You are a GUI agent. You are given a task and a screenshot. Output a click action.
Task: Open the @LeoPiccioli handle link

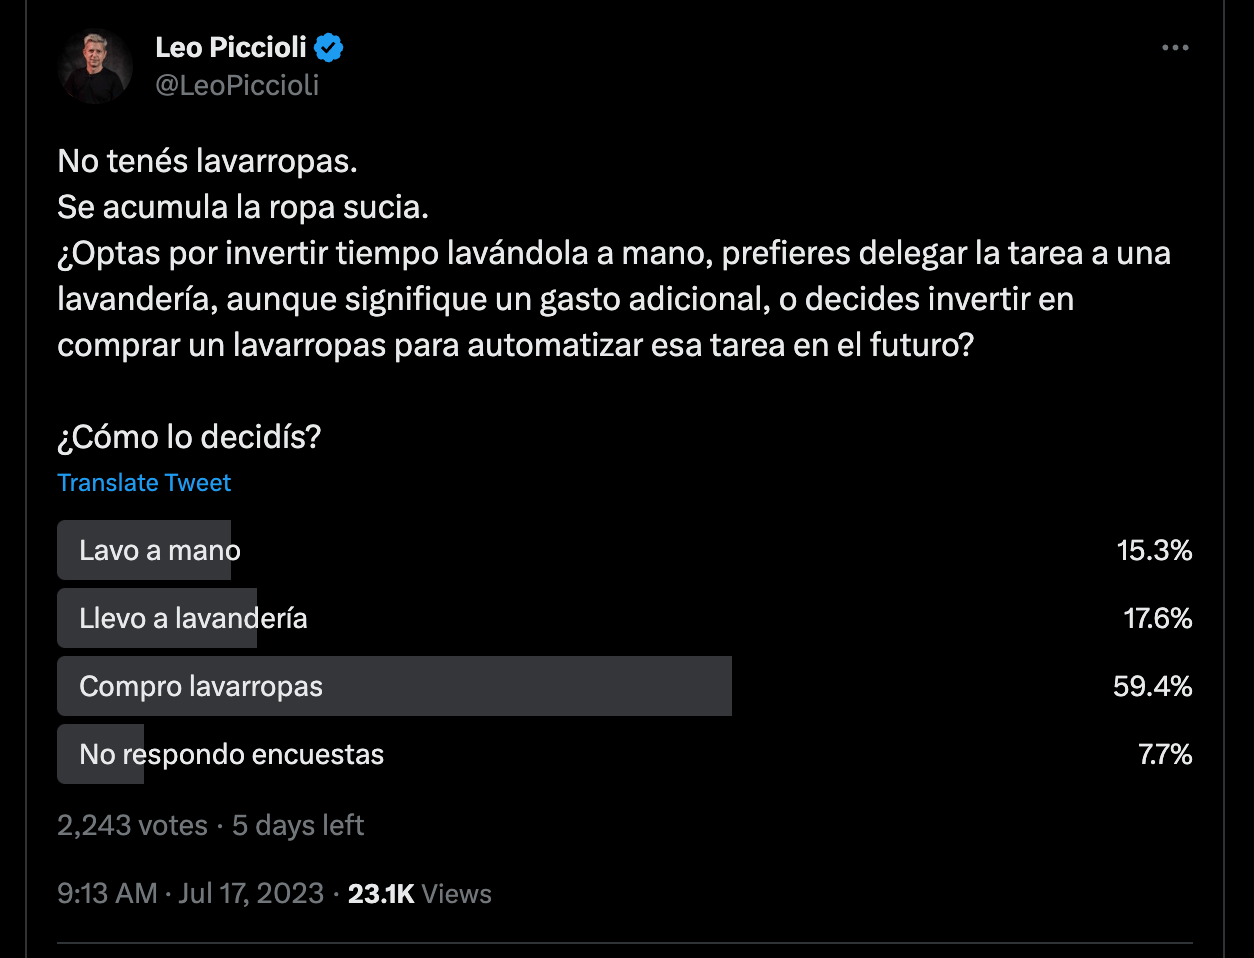click(x=237, y=86)
